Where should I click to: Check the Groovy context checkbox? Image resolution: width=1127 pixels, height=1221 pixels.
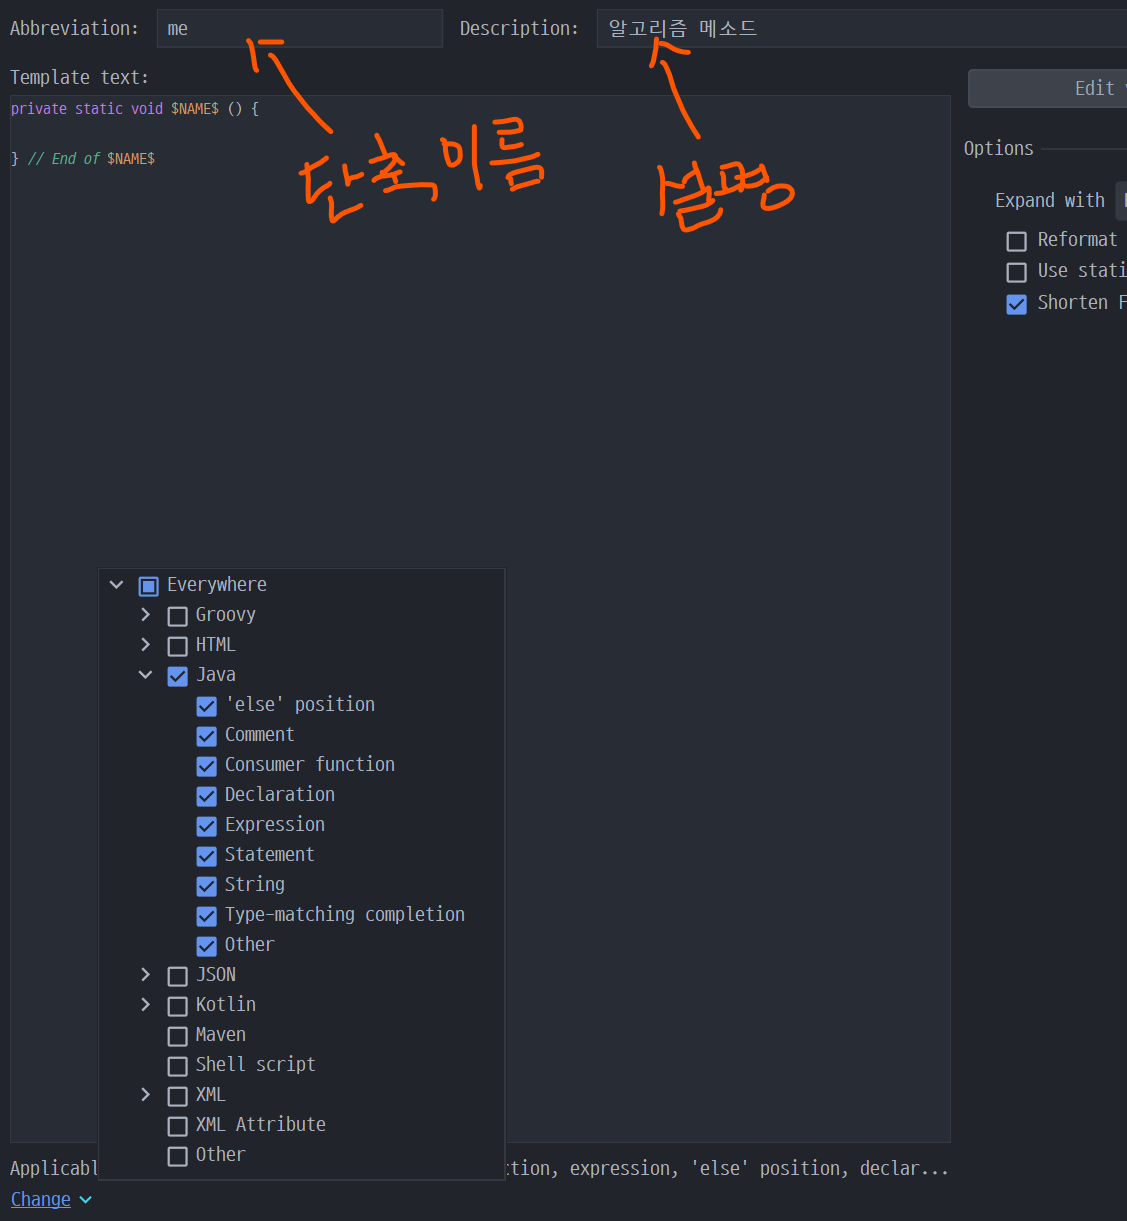(x=177, y=616)
